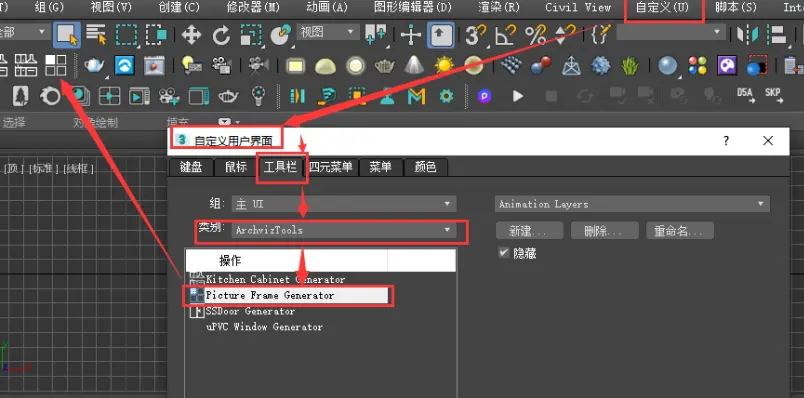This screenshot has width=804, height=398.
Task: Activate the Select and Place tool
Action: click(x=281, y=35)
